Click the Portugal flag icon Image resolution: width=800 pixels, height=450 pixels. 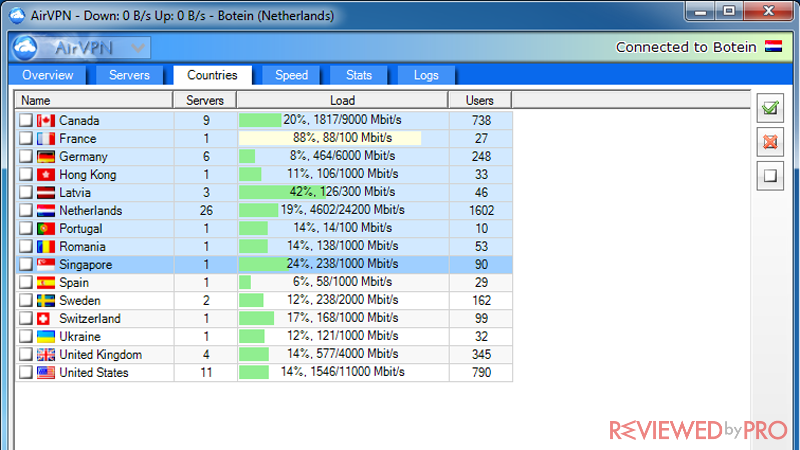pos(46,229)
